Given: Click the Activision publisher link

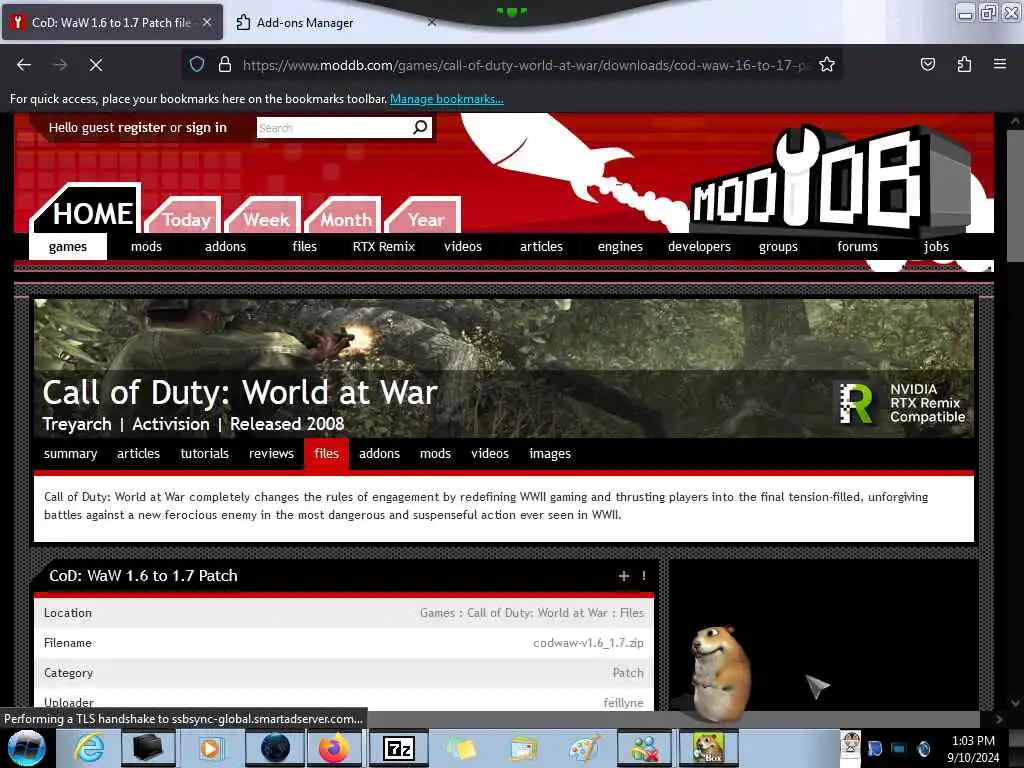Looking at the screenshot, I should tap(170, 424).
